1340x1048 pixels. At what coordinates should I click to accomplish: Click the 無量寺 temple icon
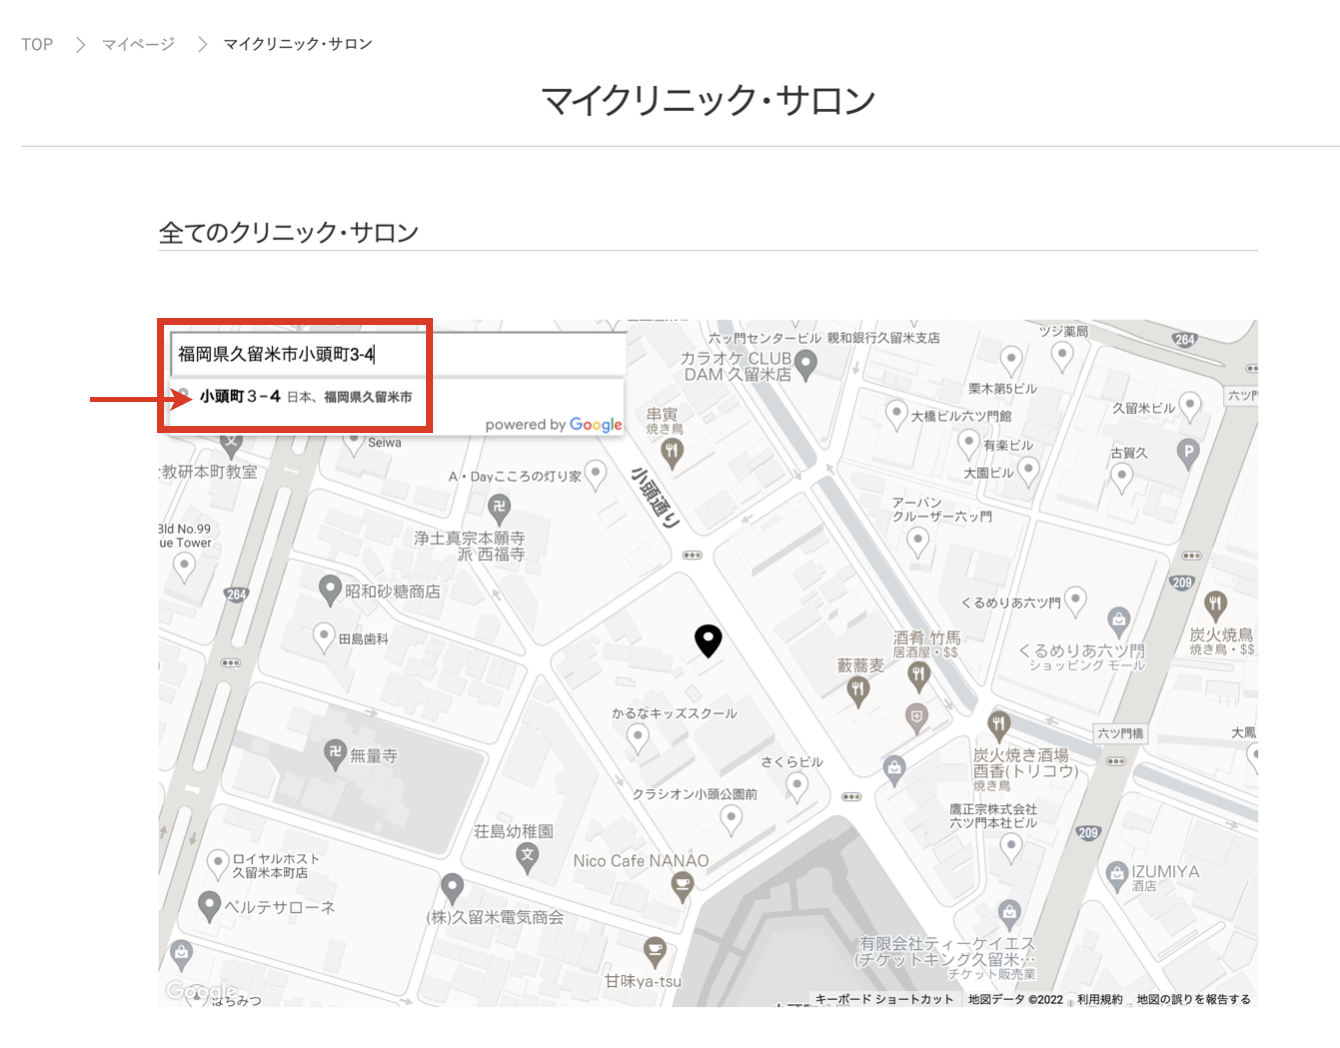tap(336, 754)
